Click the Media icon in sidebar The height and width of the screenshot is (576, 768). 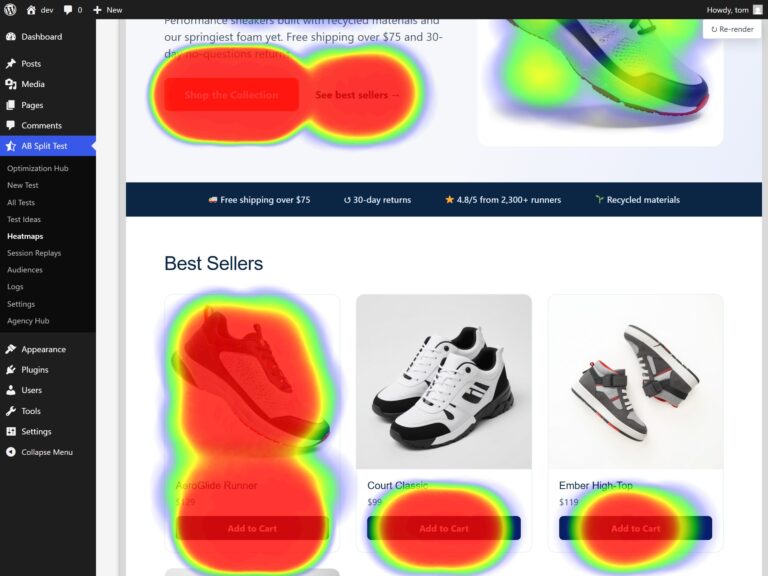pyautogui.click(x=11, y=84)
